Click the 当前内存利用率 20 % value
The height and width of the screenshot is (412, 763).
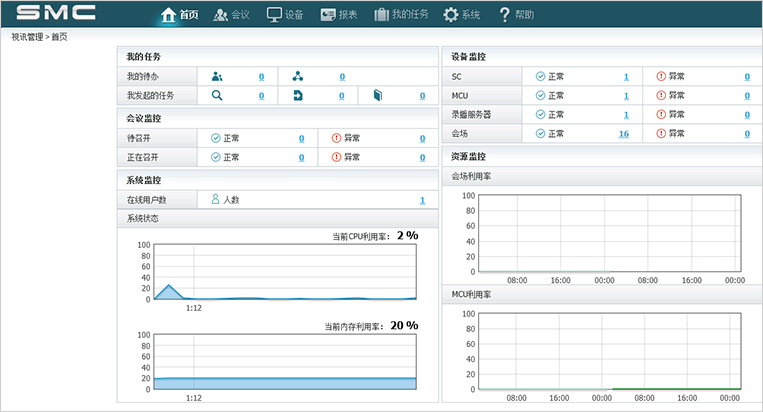(x=404, y=325)
